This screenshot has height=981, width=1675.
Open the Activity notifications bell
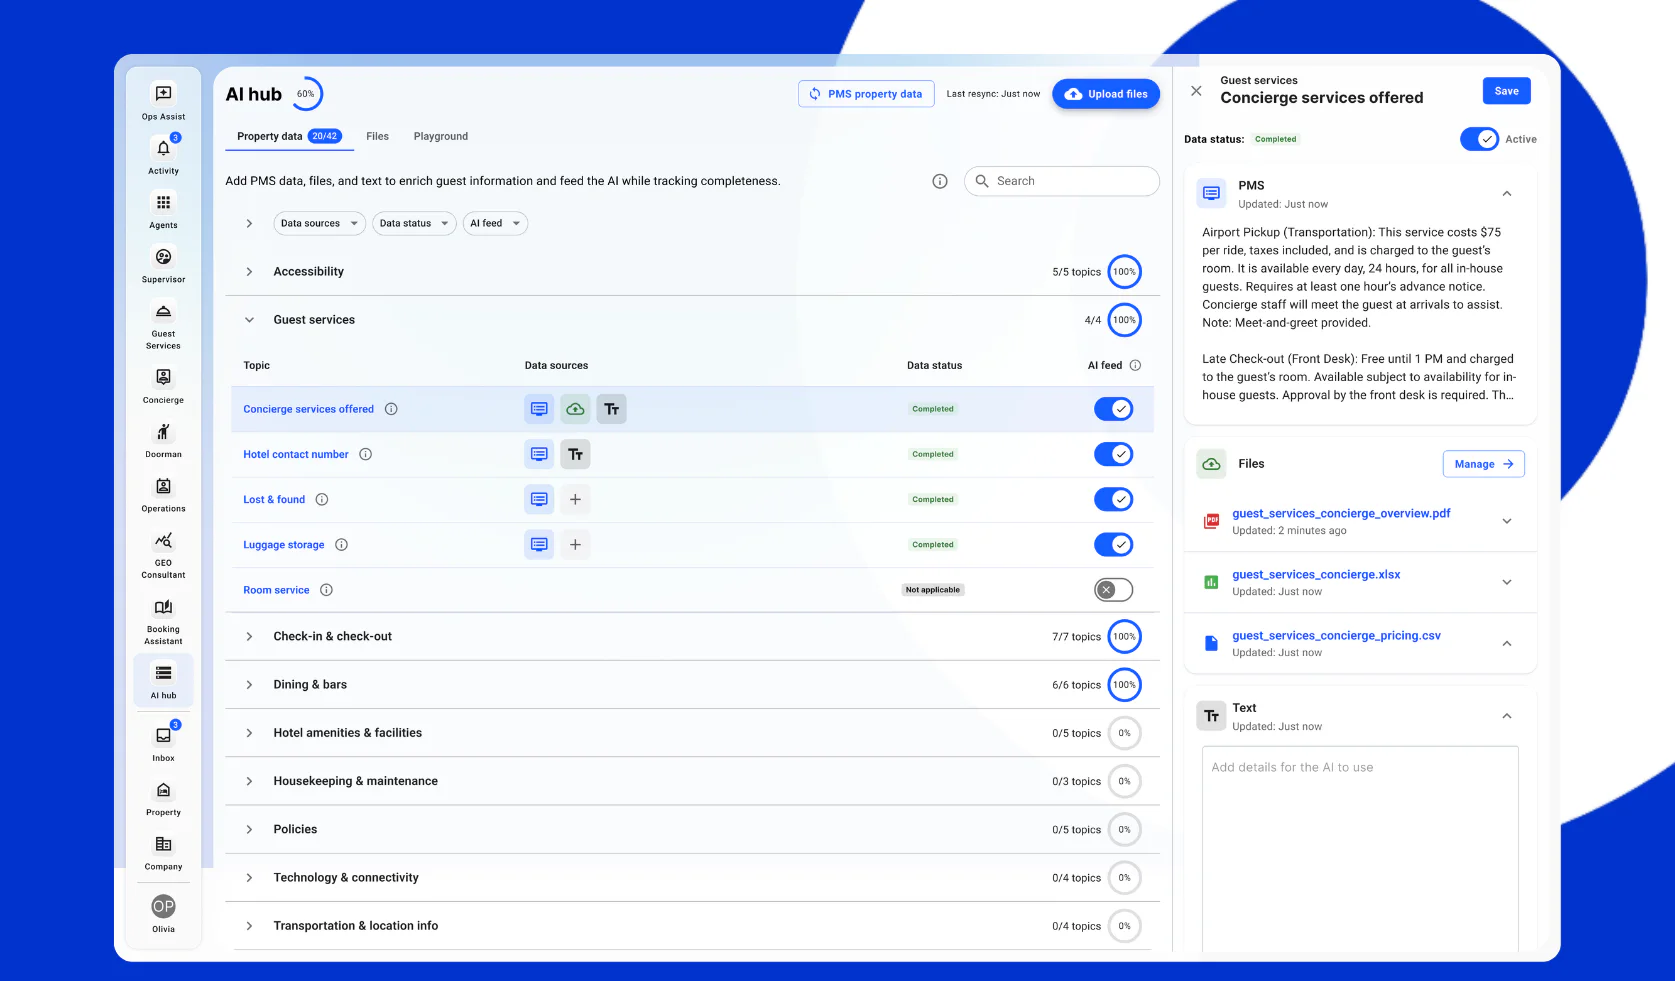(163, 148)
